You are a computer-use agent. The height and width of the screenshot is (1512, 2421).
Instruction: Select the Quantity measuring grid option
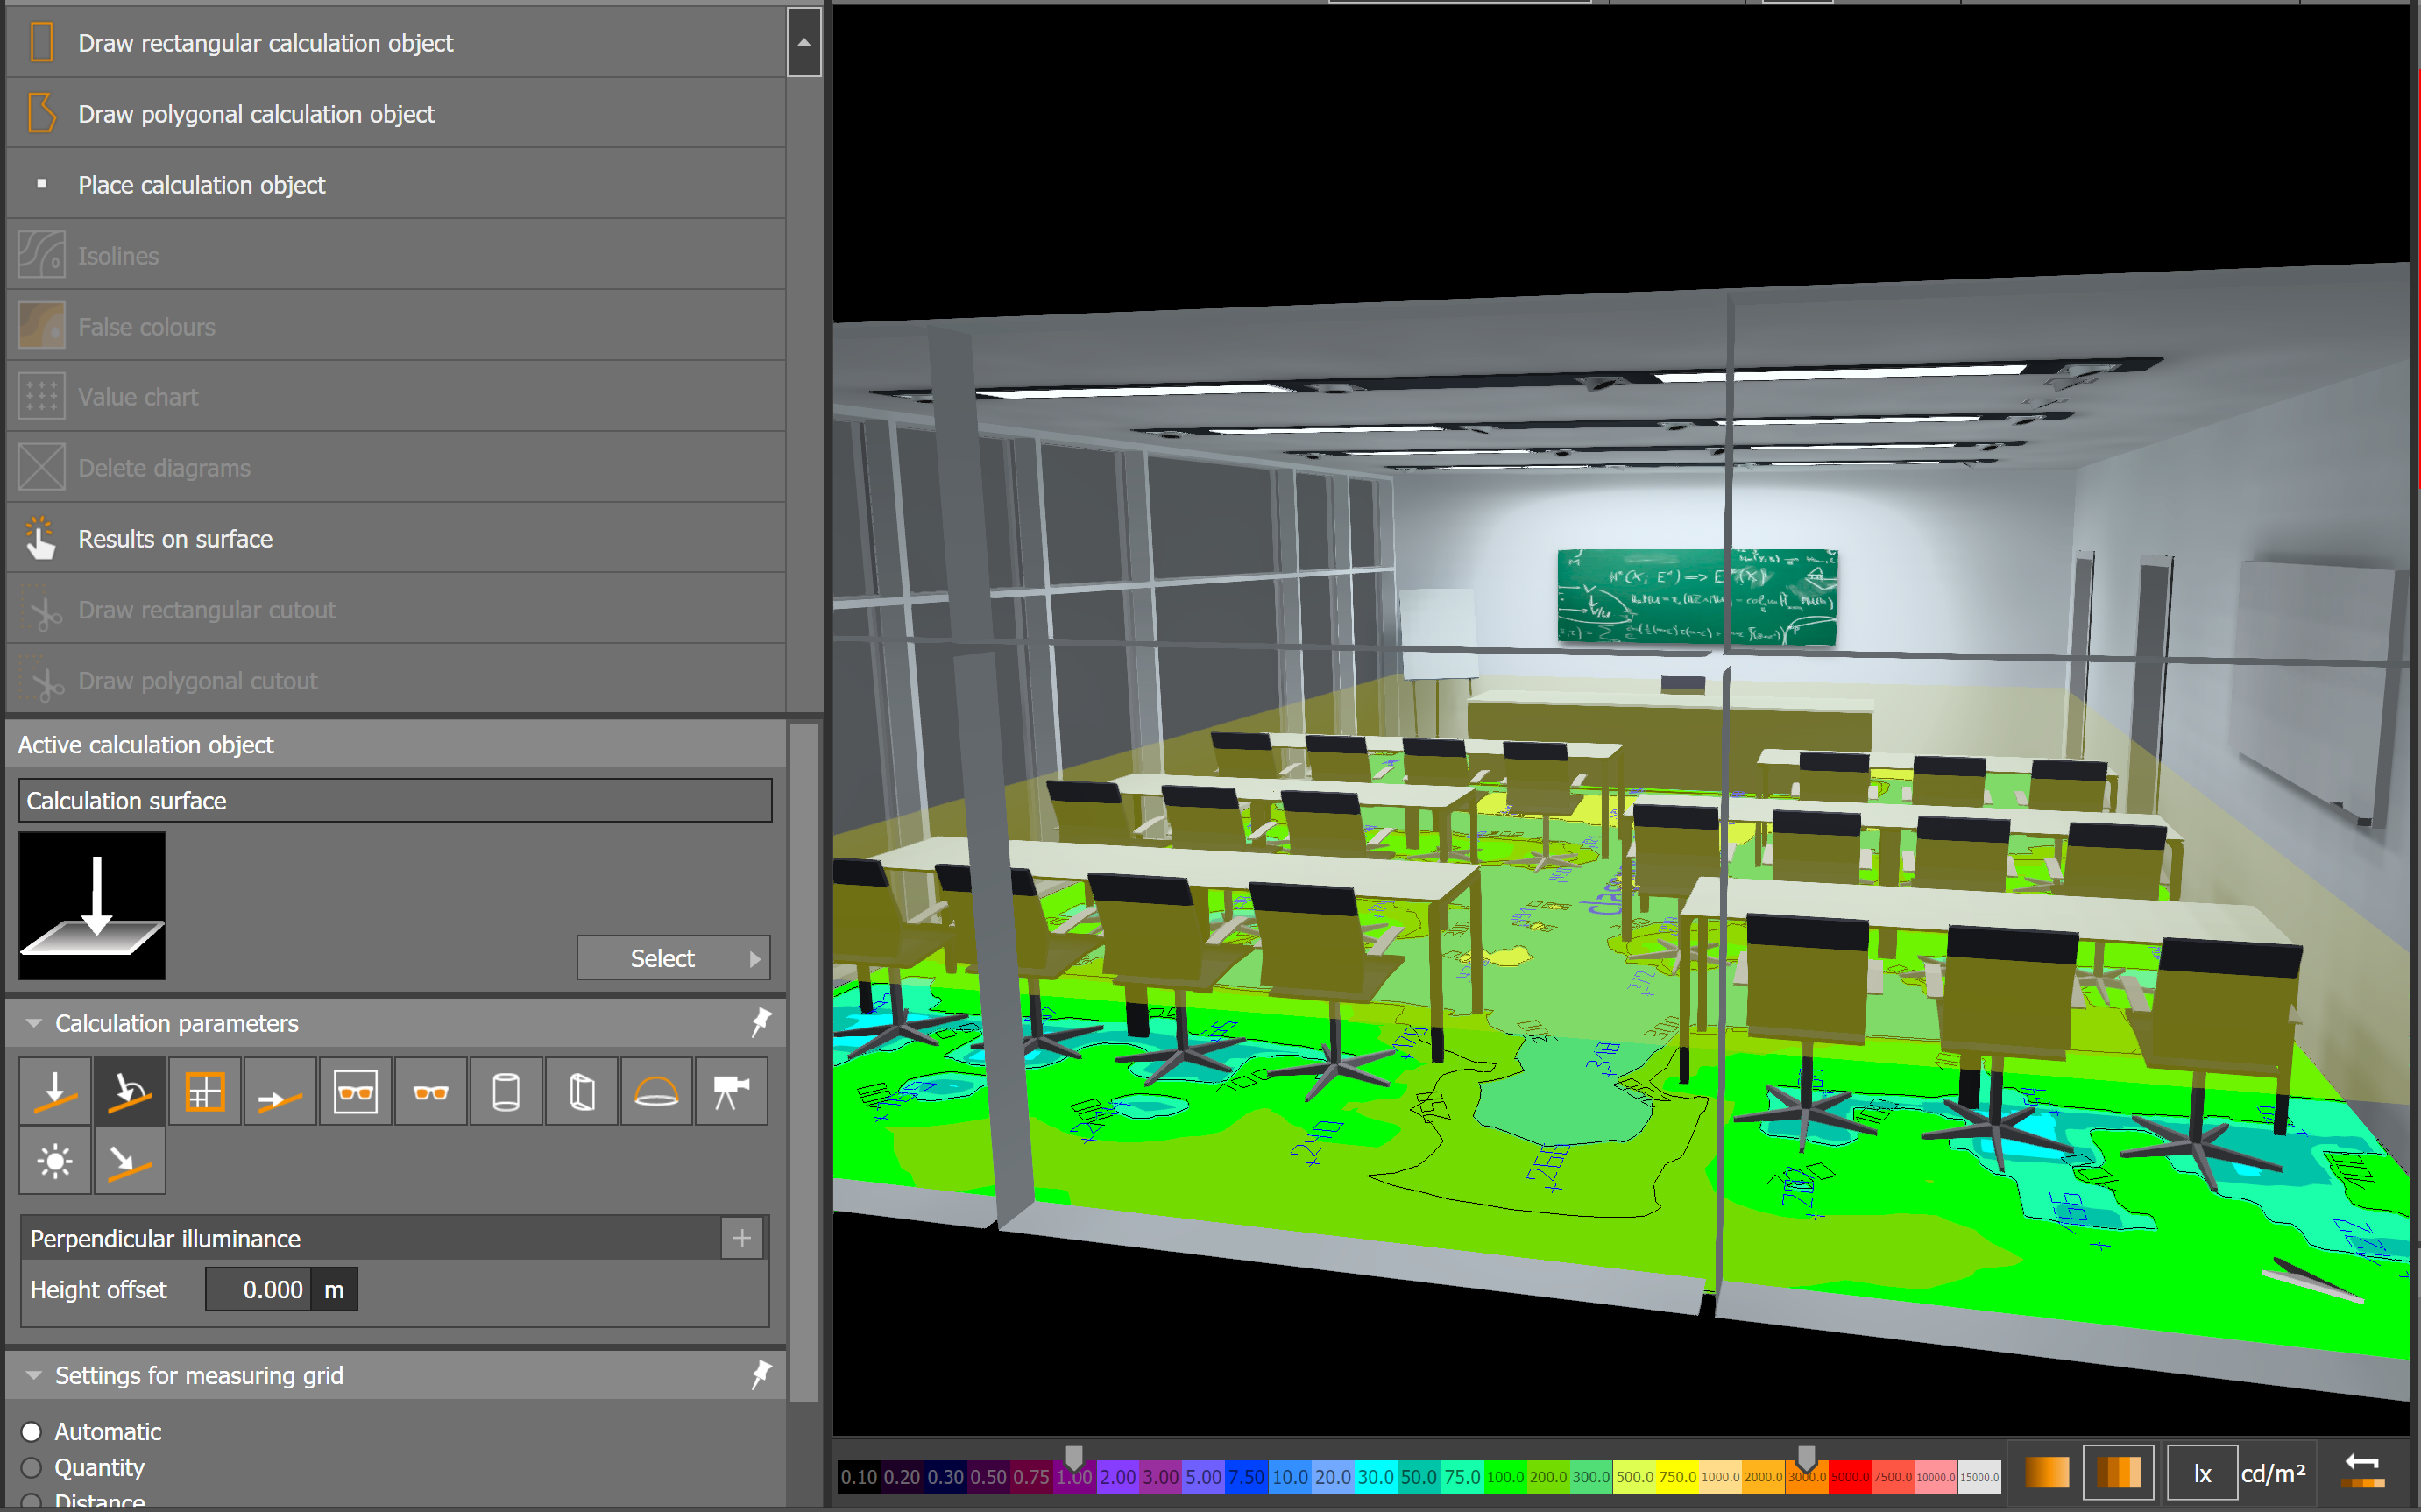tap(32, 1467)
